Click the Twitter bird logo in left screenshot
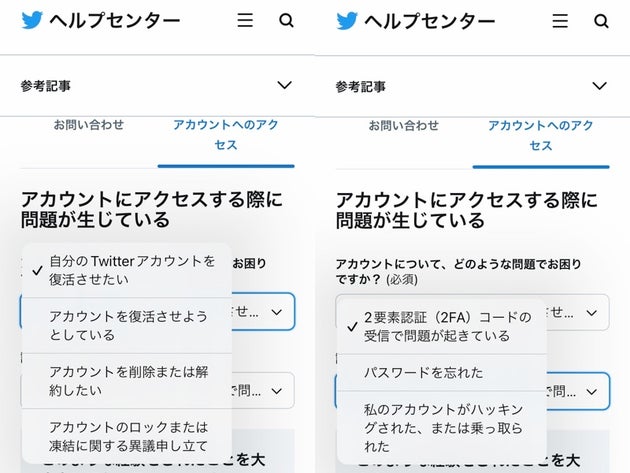This screenshot has height=473, width=630. (32, 20)
